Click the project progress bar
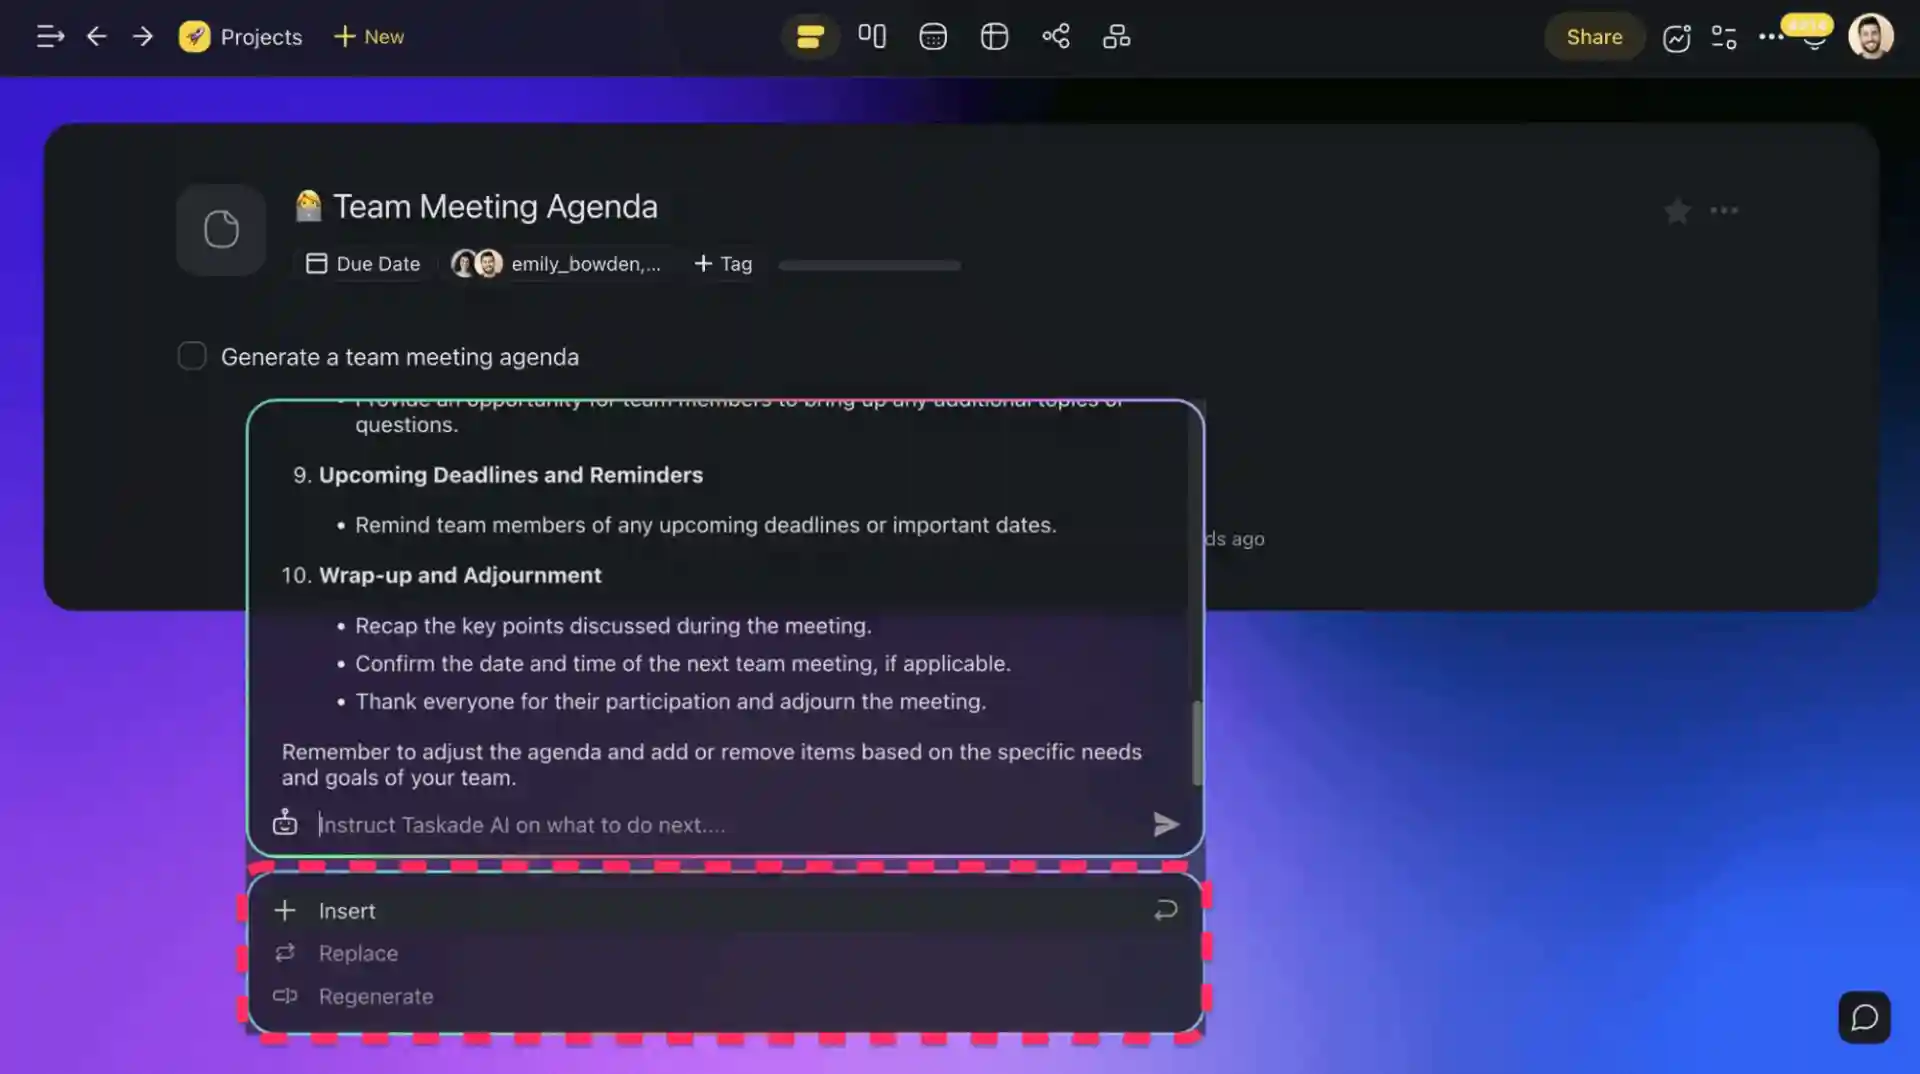Image resolution: width=1920 pixels, height=1074 pixels. [x=869, y=266]
